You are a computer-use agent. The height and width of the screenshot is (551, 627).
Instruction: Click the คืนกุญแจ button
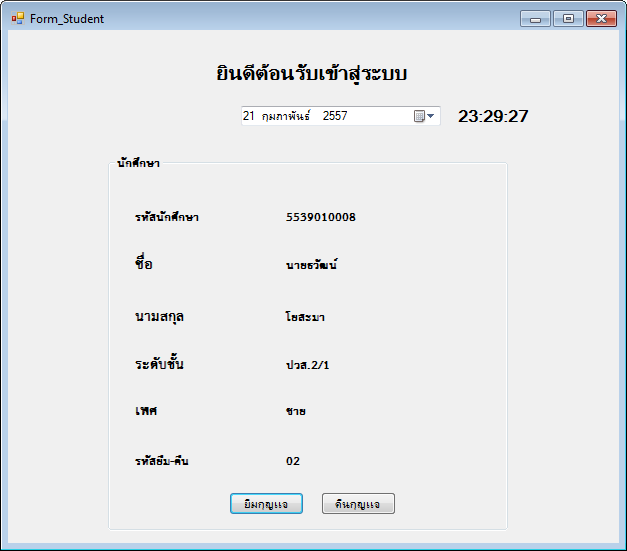coord(358,503)
